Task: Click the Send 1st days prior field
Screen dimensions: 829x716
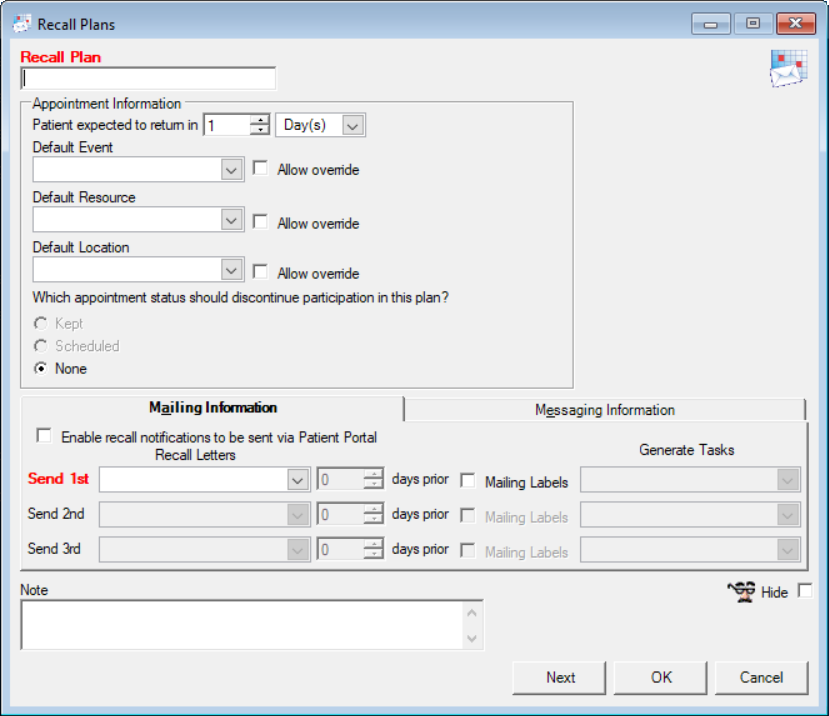Action: point(341,480)
